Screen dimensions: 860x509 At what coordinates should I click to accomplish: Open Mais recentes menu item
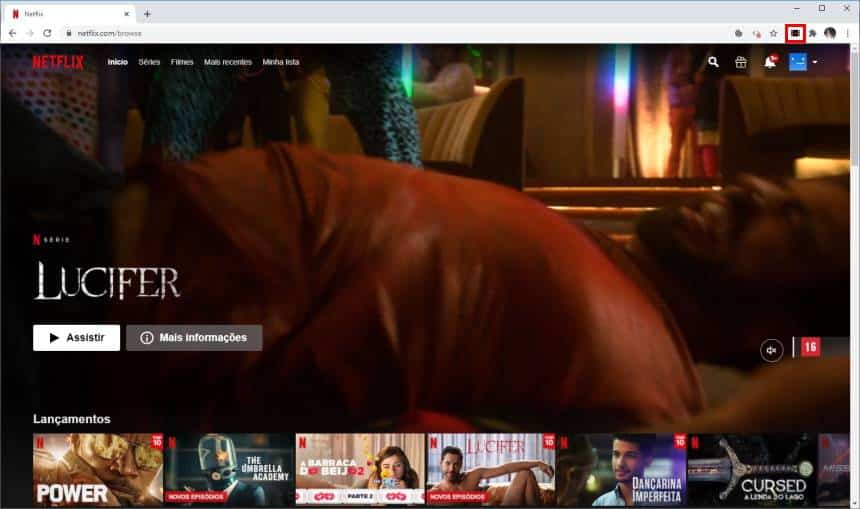[x=228, y=62]
